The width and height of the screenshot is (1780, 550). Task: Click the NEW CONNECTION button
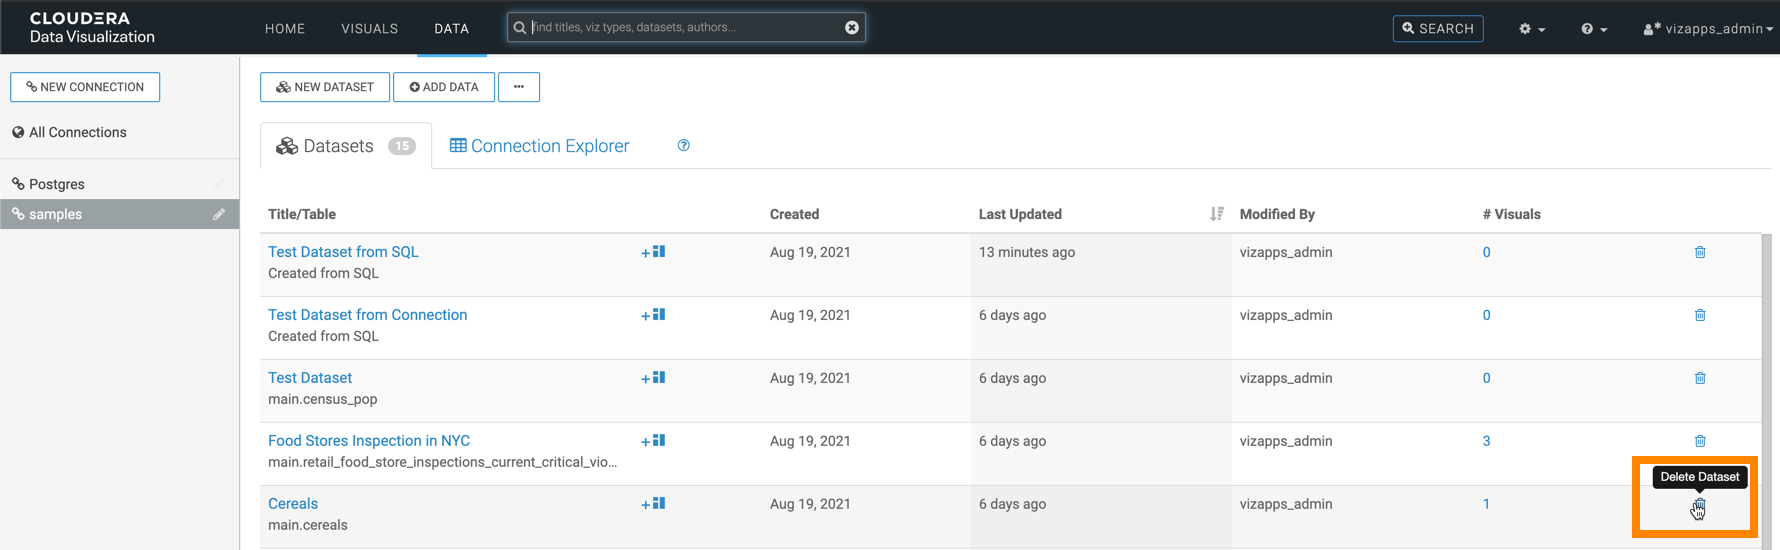(x=85, y=87)
